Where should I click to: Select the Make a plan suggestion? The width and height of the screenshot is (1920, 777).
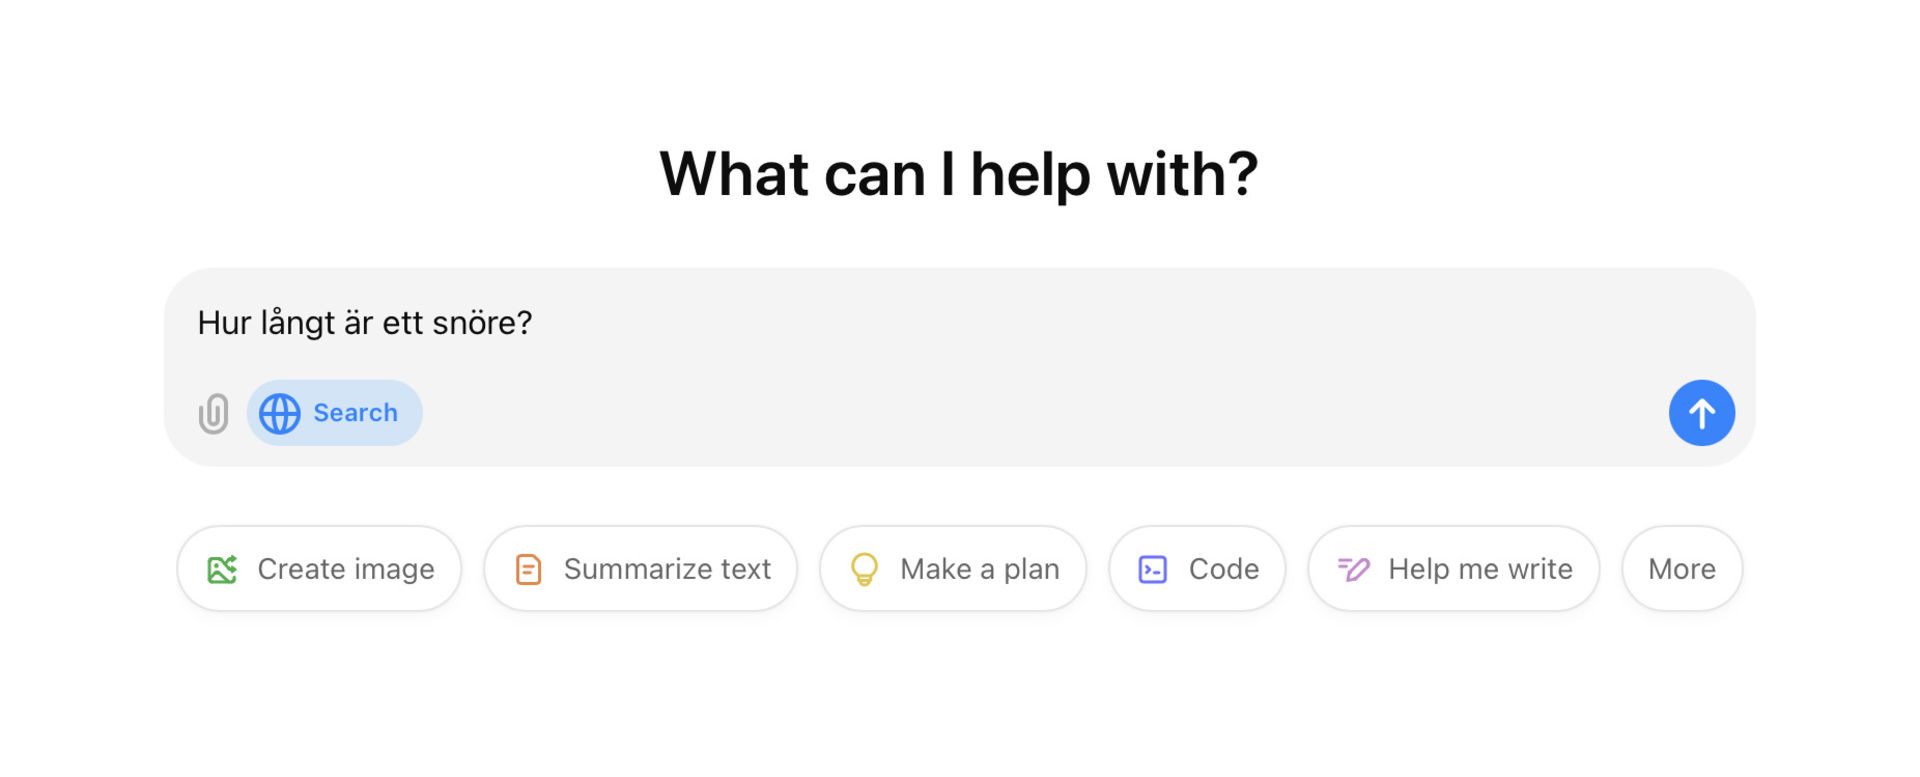point(952,568)
